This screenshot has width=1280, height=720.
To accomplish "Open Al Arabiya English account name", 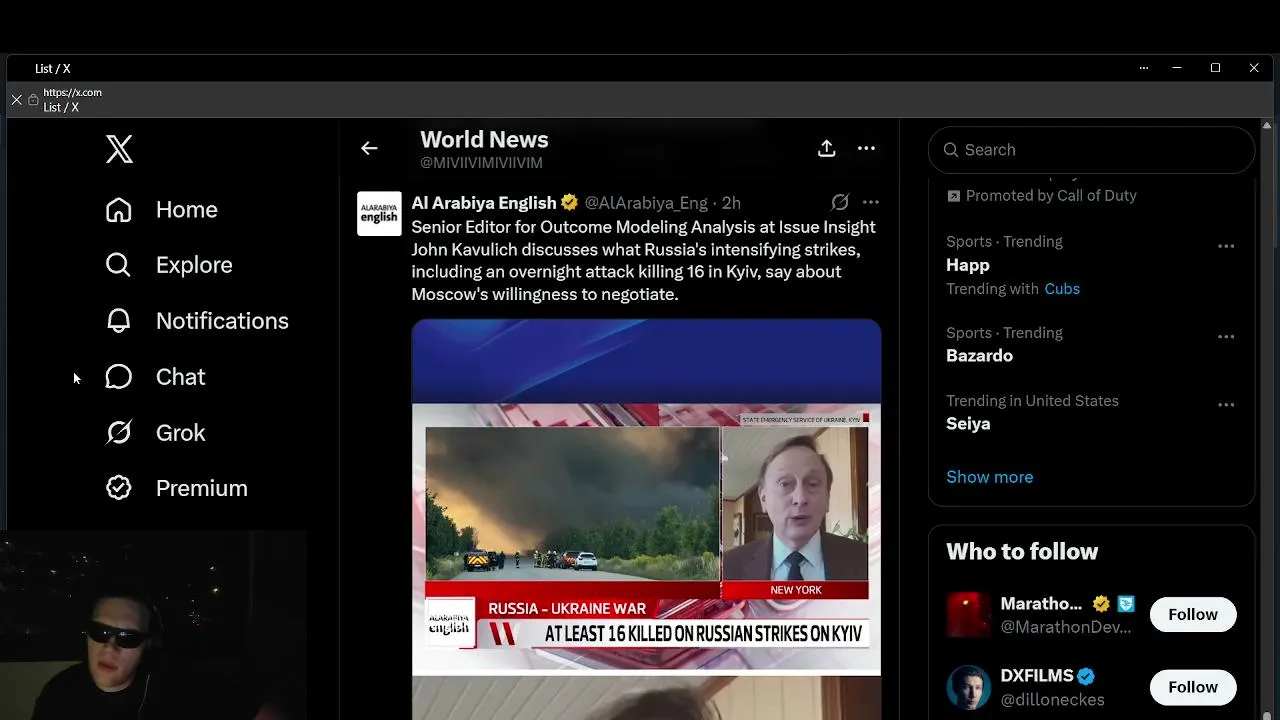I will (x=484, y=203).
